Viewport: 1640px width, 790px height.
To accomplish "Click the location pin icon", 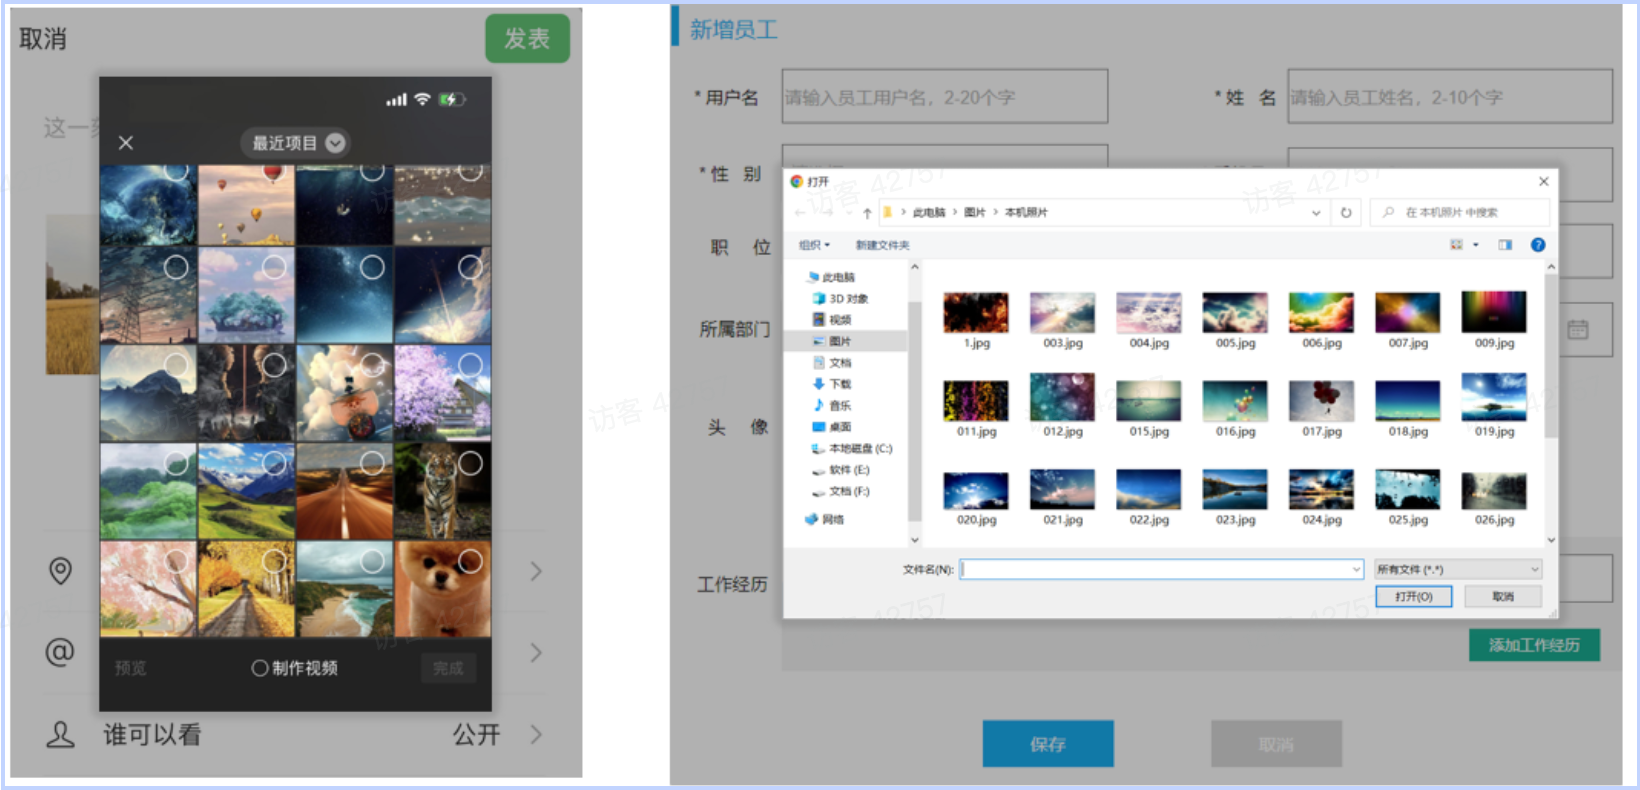I will pos(61,571).
